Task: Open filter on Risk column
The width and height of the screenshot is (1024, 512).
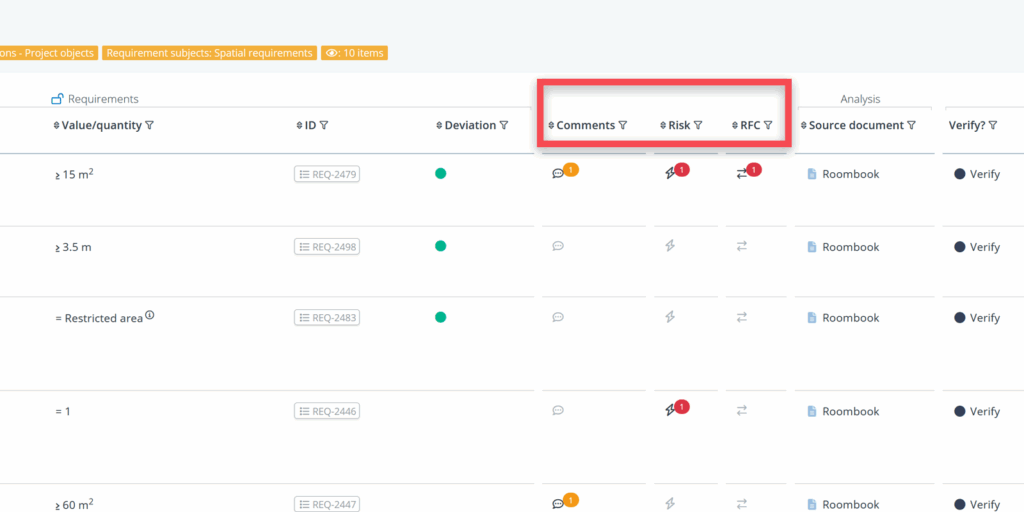Action: pos(698,126)
